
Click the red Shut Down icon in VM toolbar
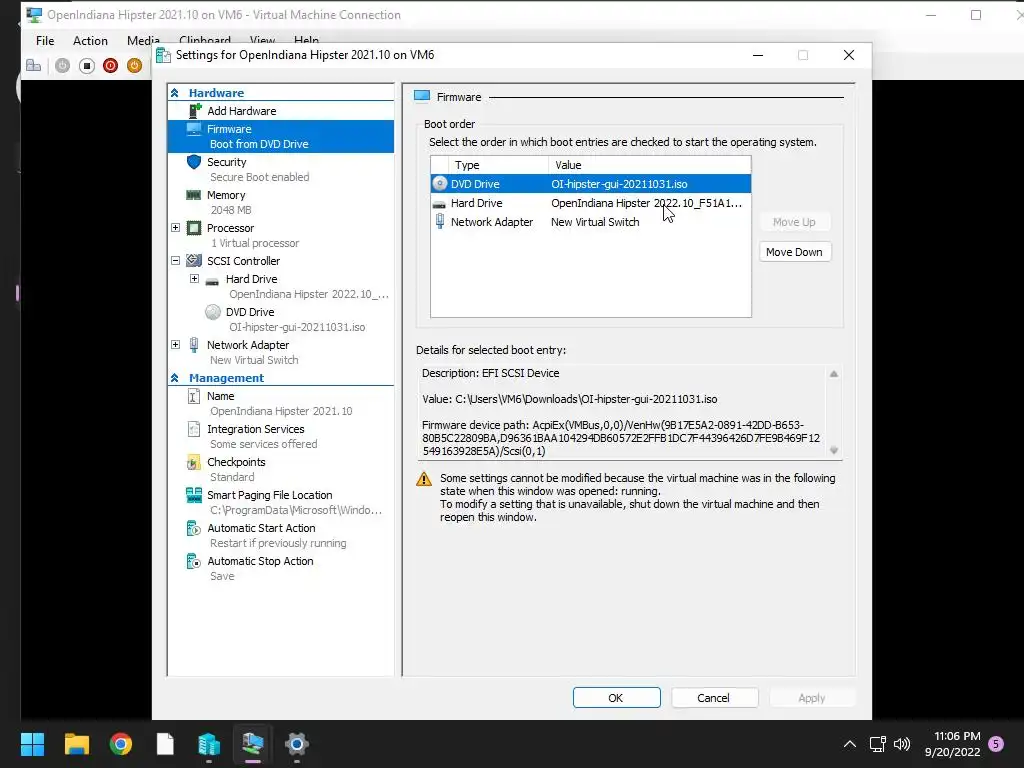pos(110,65)
